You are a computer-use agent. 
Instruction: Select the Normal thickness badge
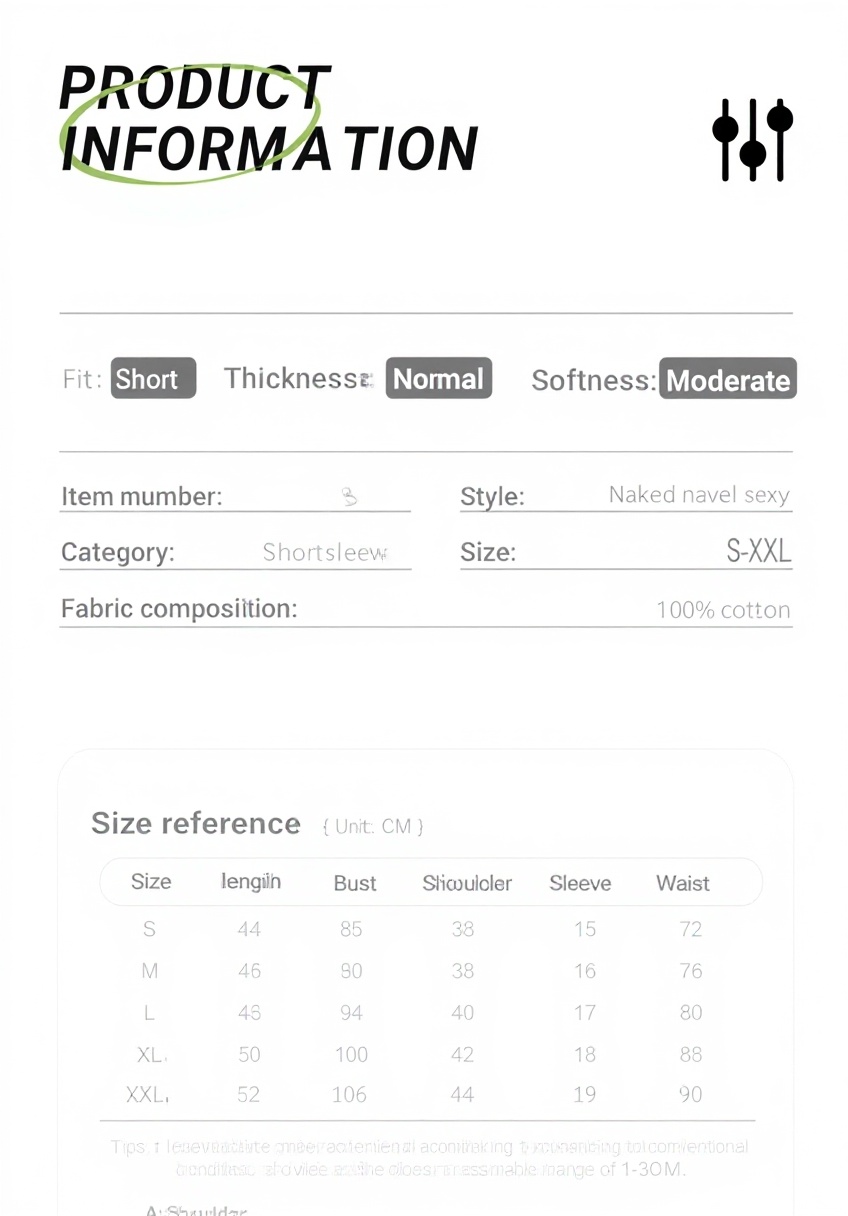[438, 379]
